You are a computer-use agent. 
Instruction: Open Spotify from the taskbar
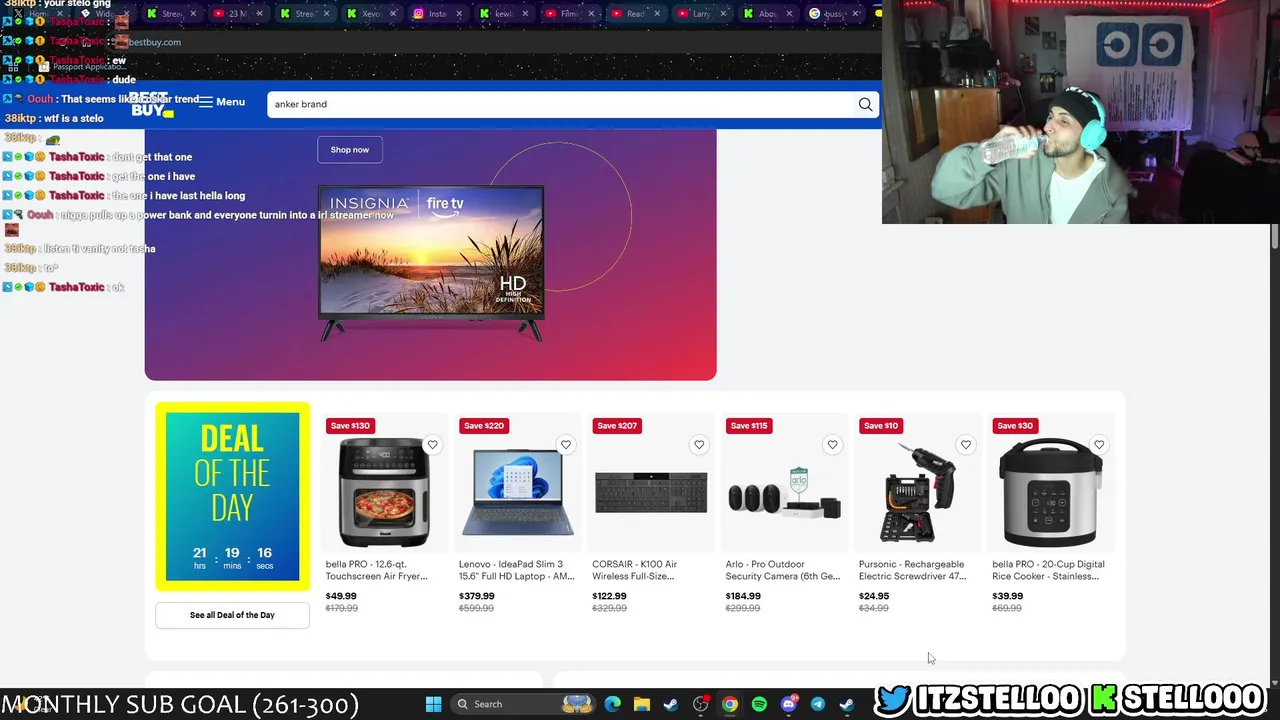coord(759,704)
